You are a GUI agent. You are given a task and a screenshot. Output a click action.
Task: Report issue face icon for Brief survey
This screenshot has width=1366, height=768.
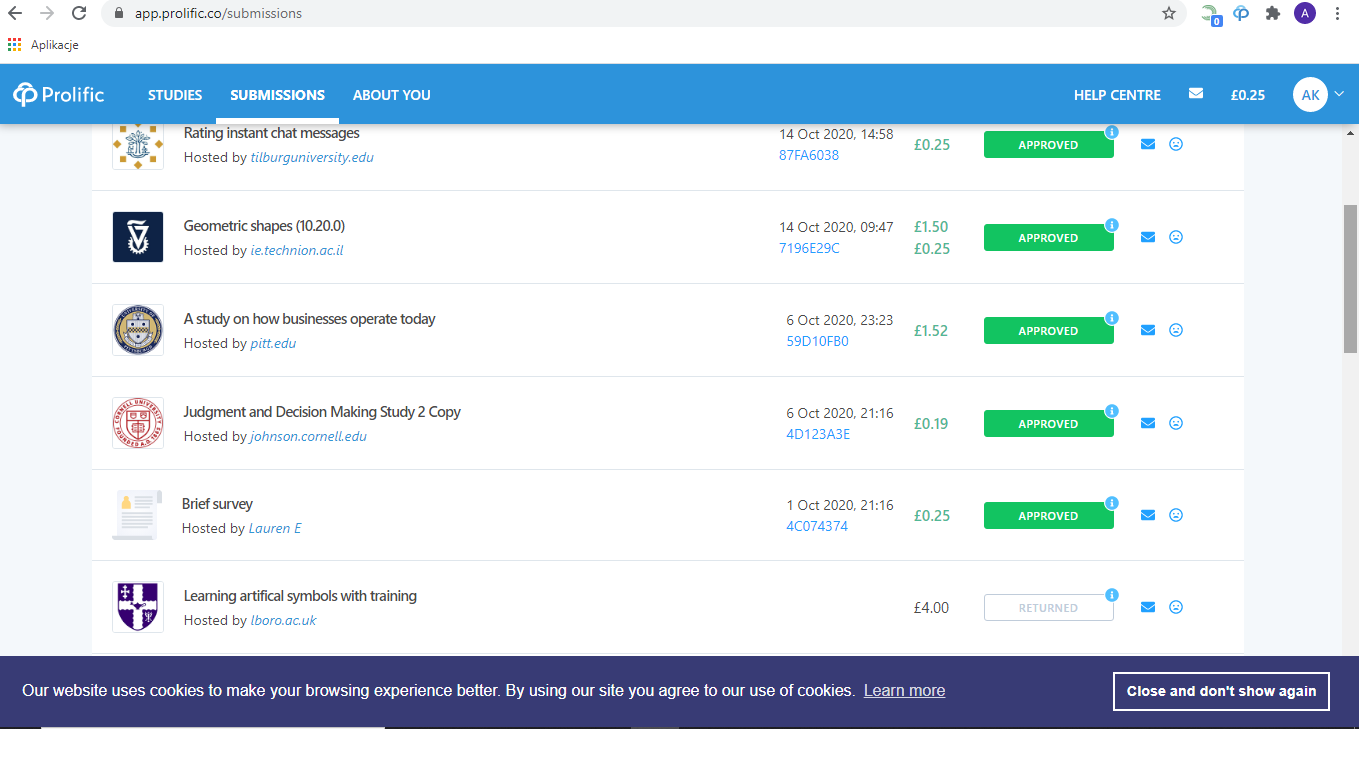(1176, 515)
